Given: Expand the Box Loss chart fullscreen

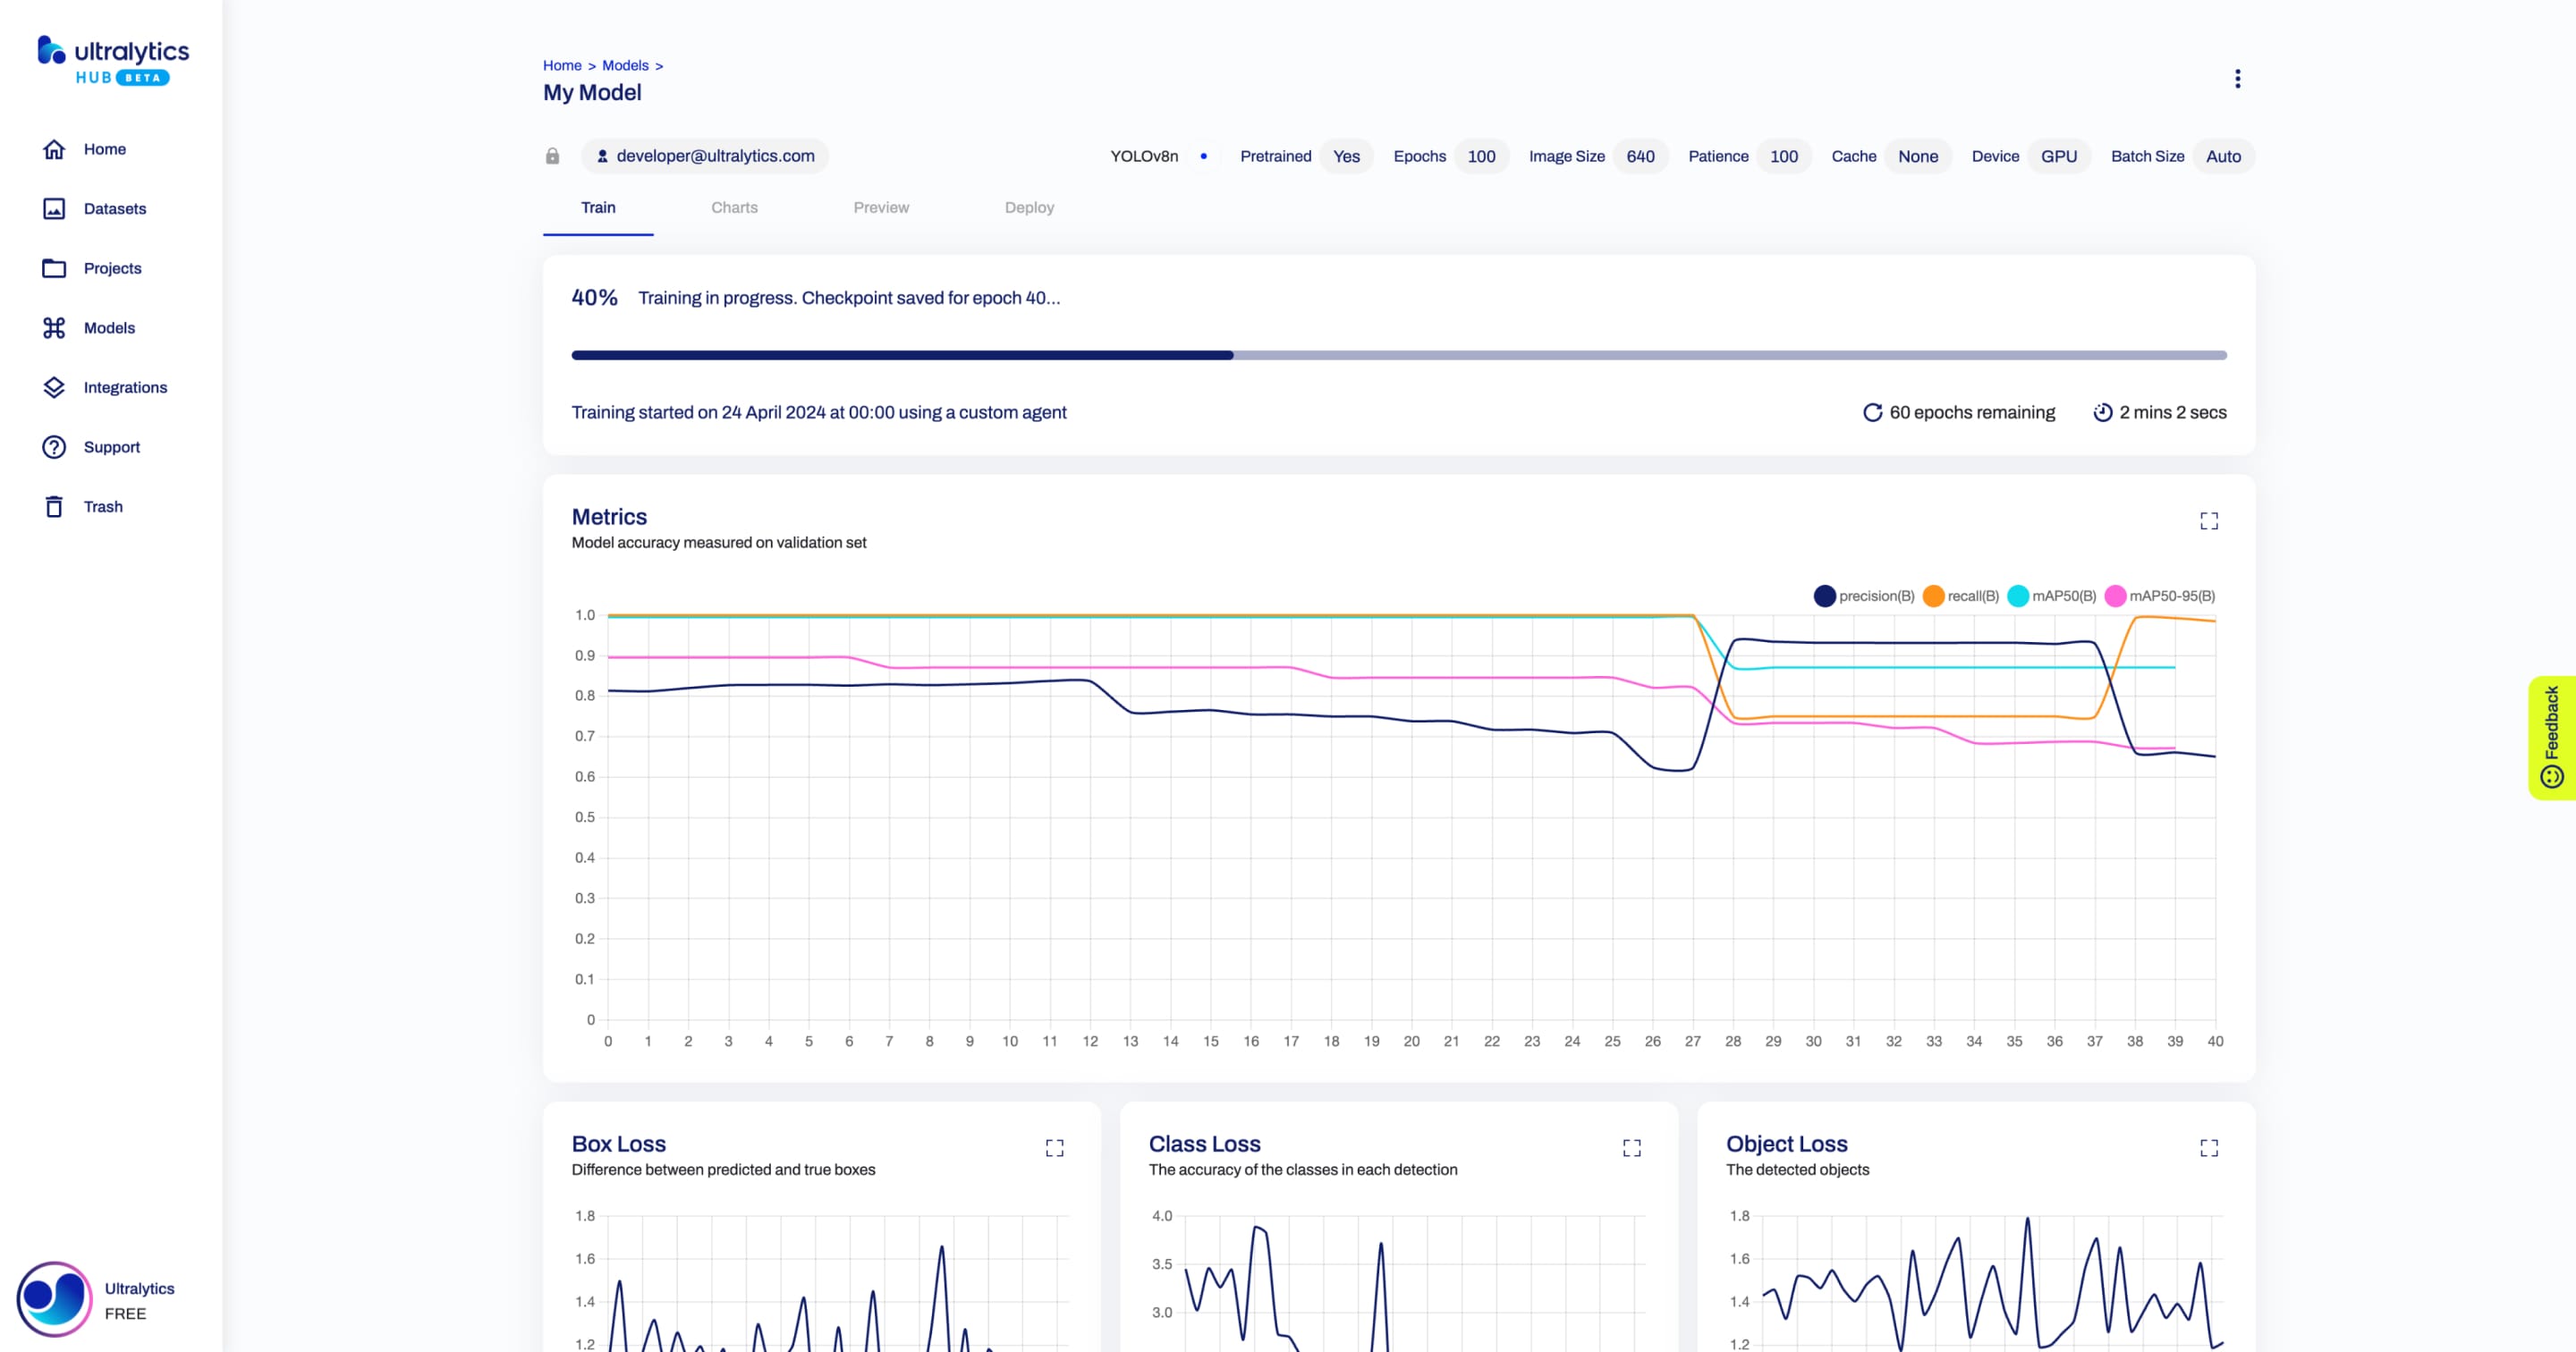Looking at the screenshot, I should point(1055,1147).
